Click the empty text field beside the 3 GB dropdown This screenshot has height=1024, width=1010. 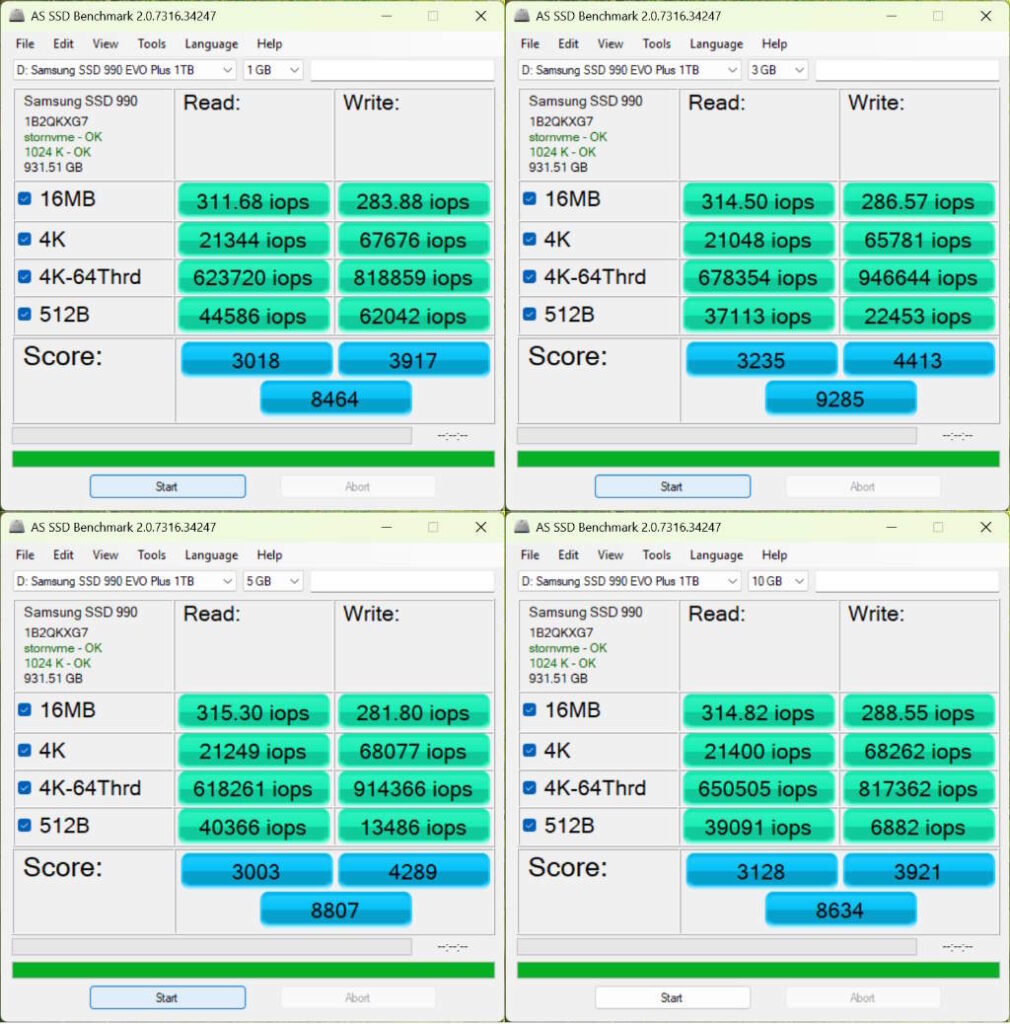pos(907,69)
